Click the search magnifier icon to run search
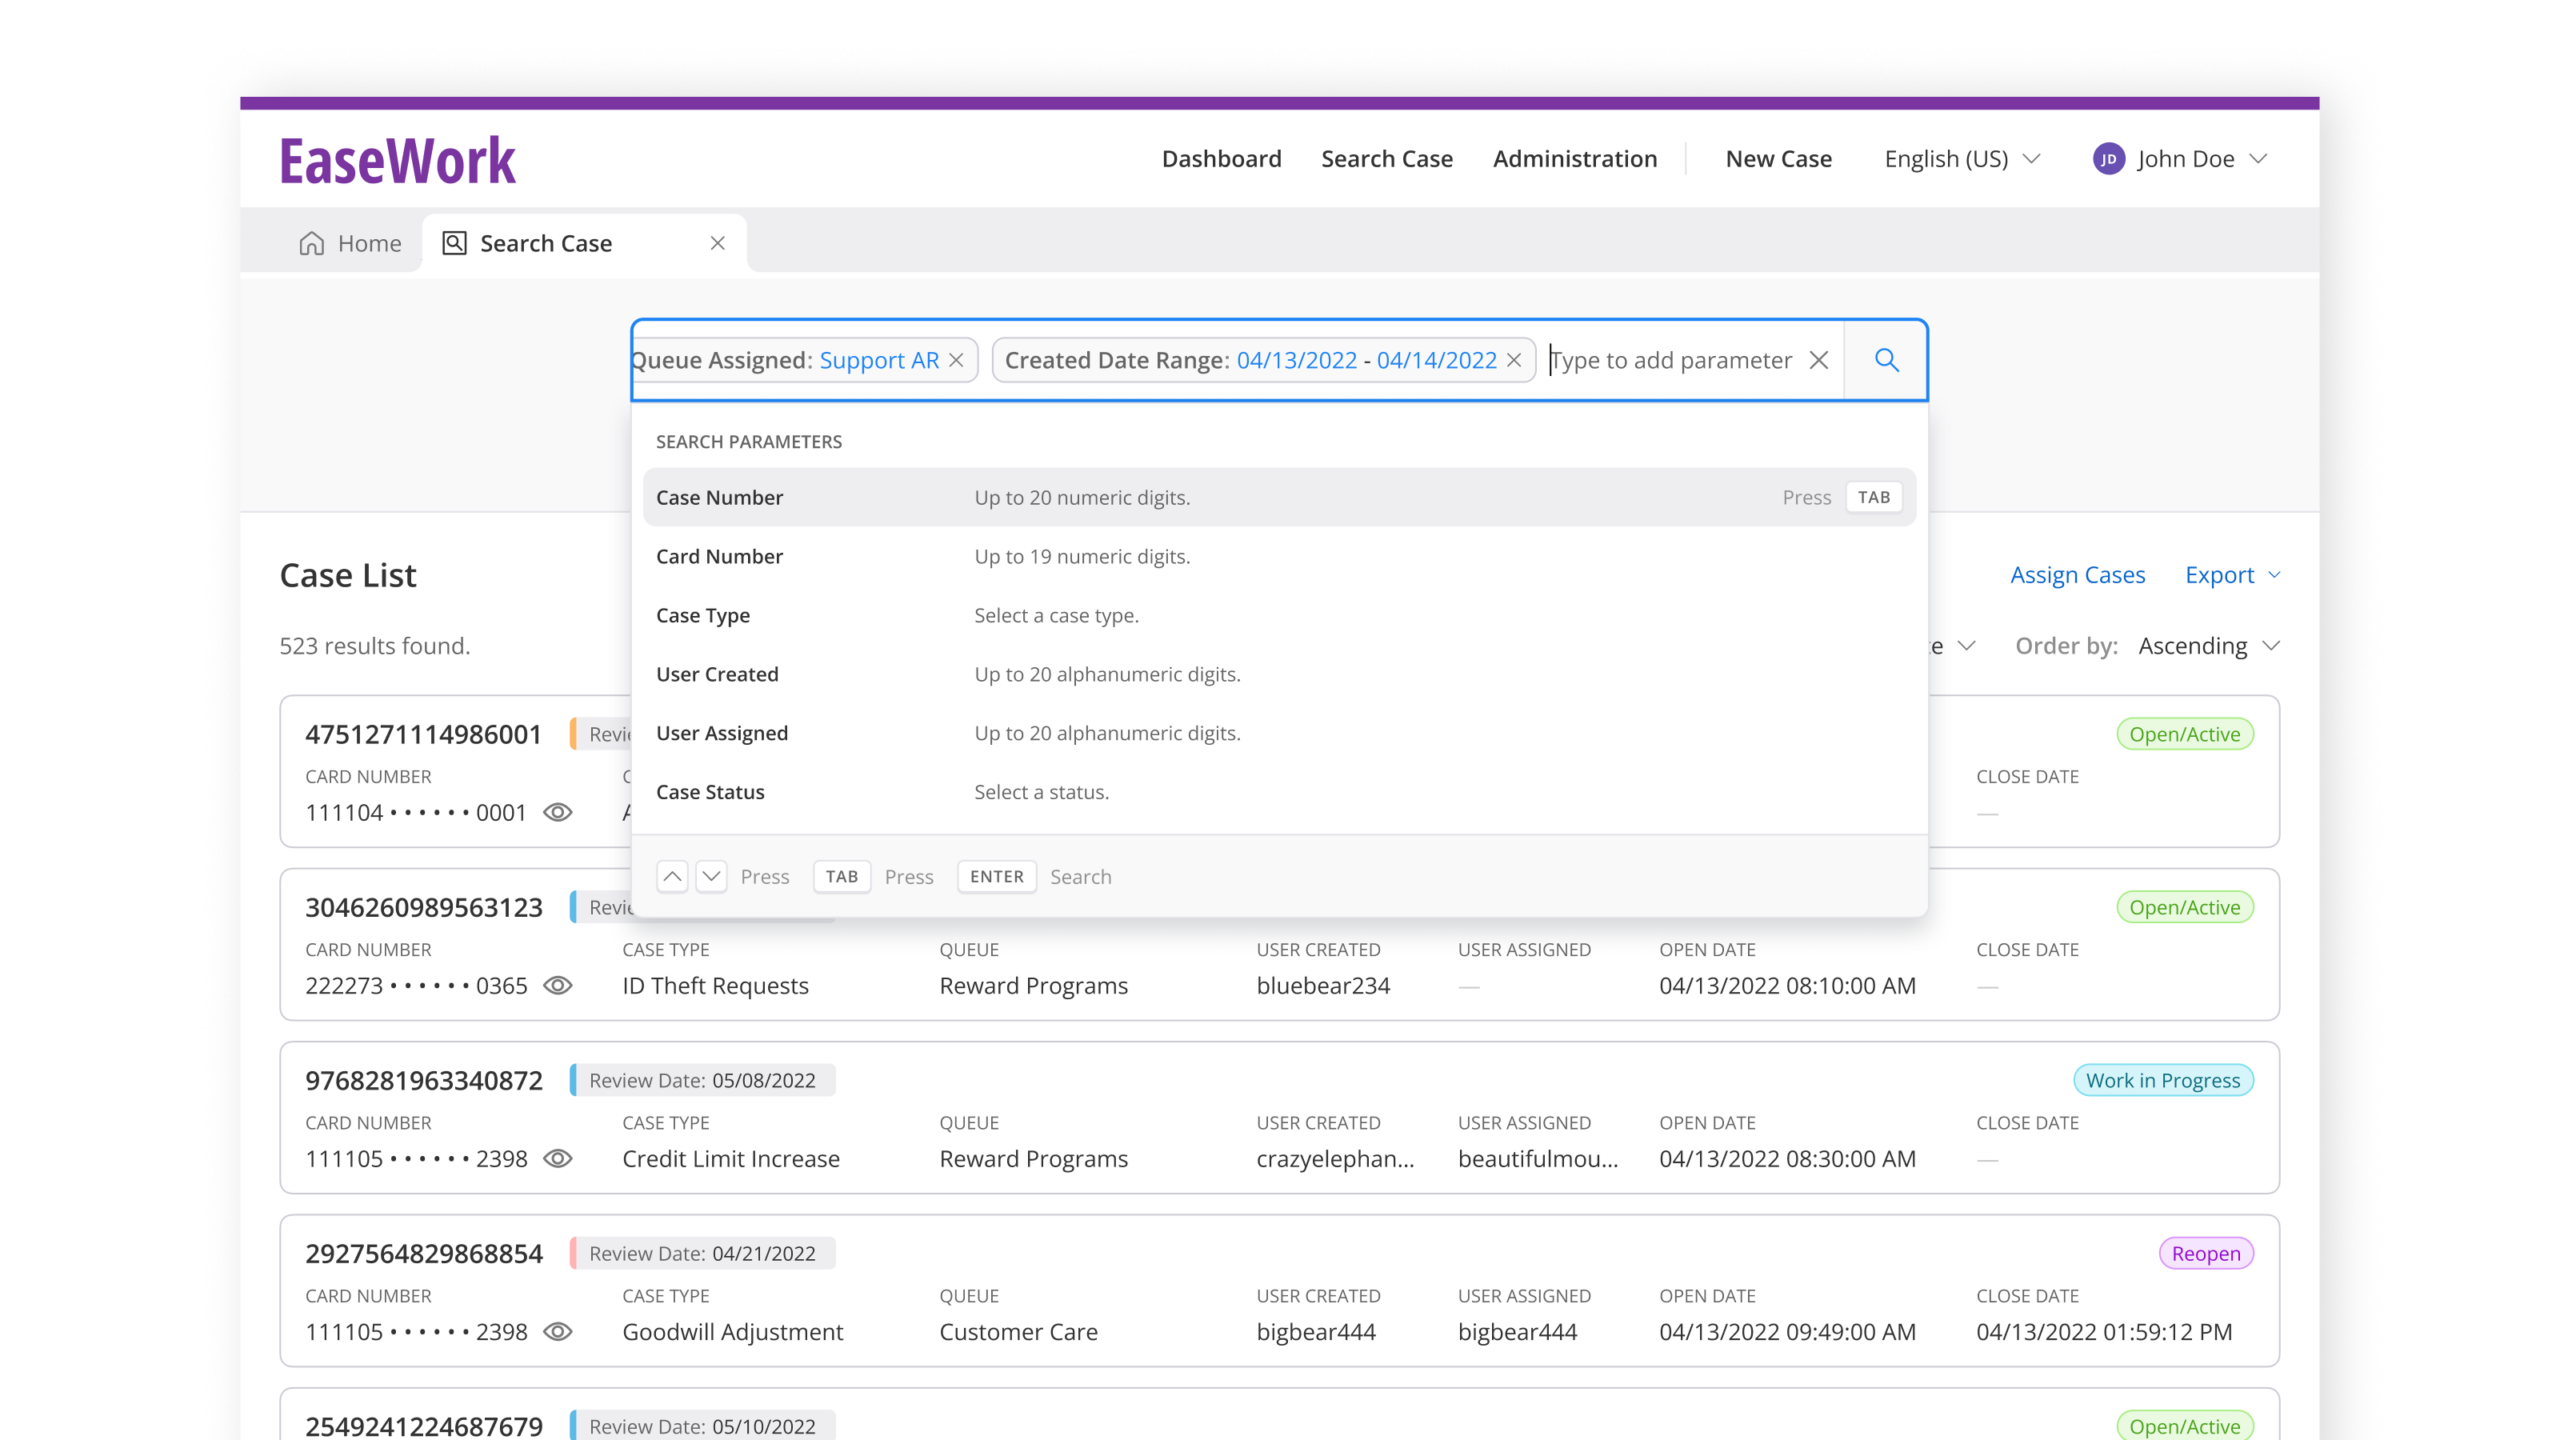This screenshot has height=1440, width=2560. [1886, 360]
